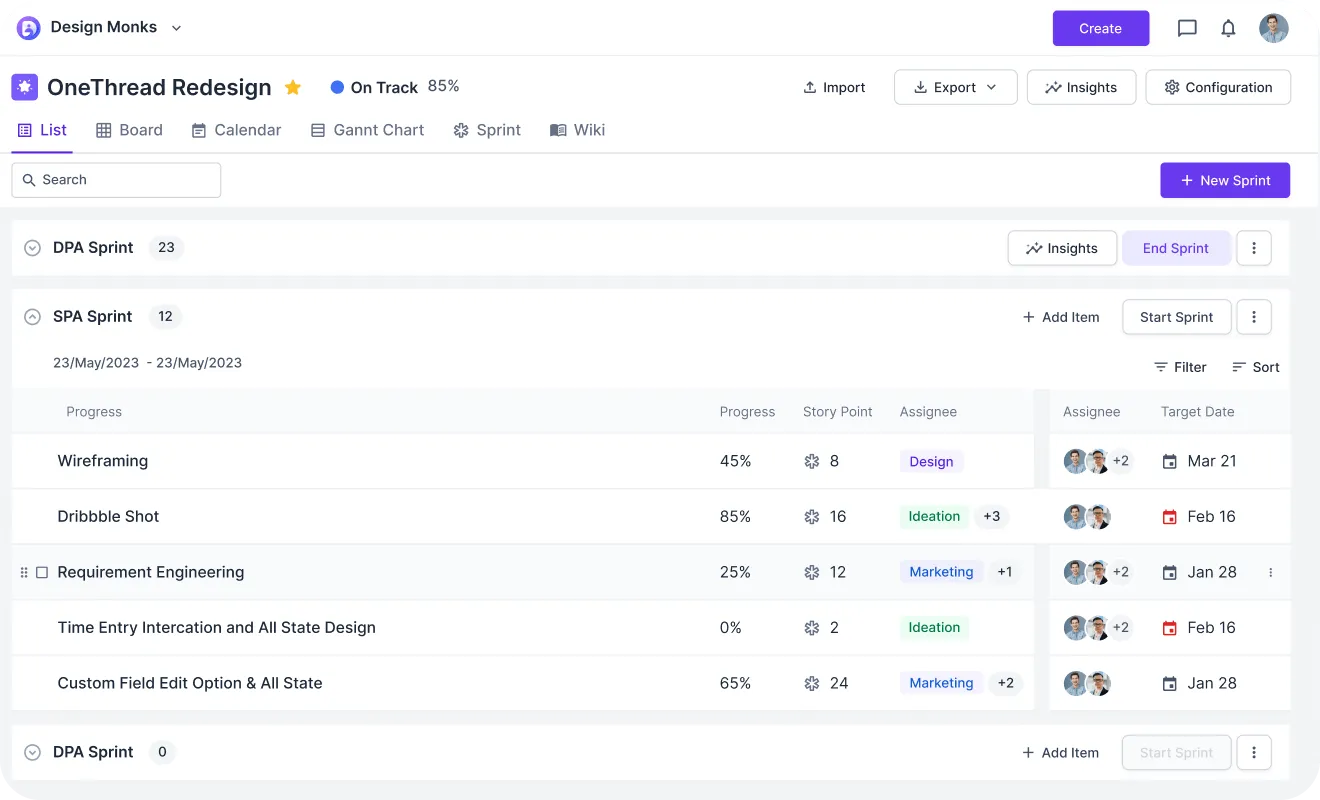Switch to the Gannt Chart tab

(367, 130)
